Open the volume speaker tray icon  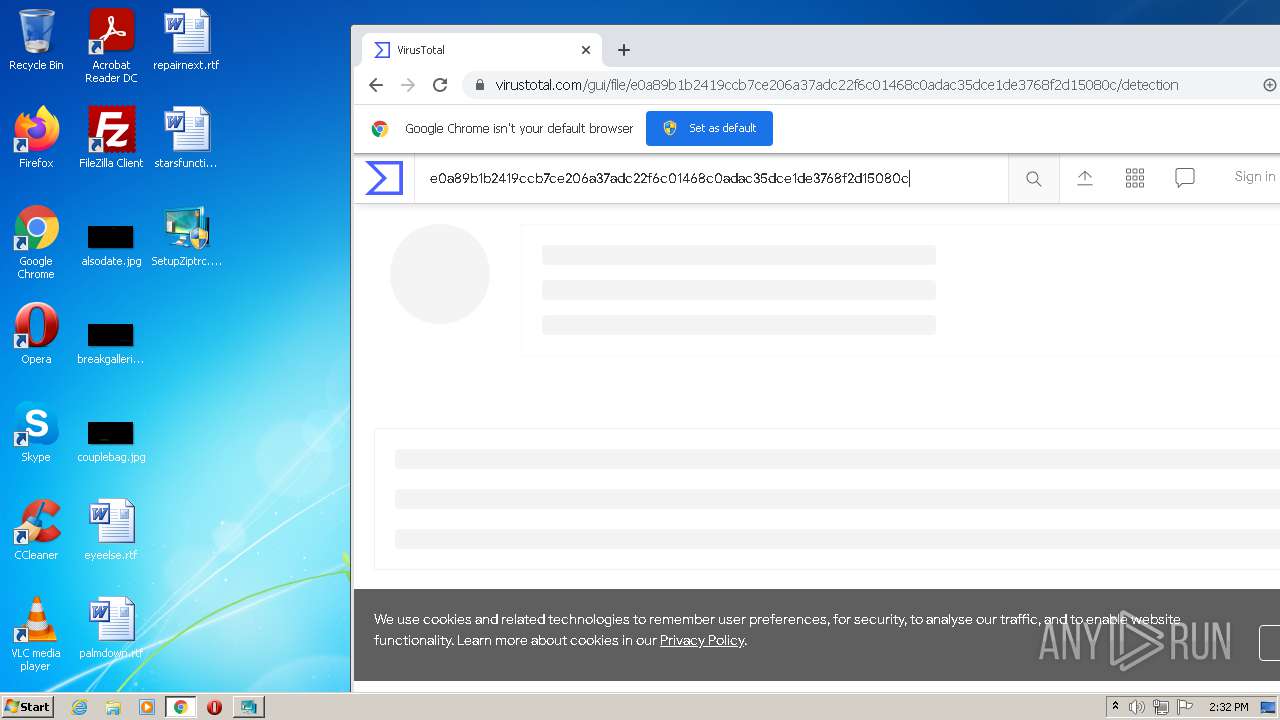[x=1137, y=707]
